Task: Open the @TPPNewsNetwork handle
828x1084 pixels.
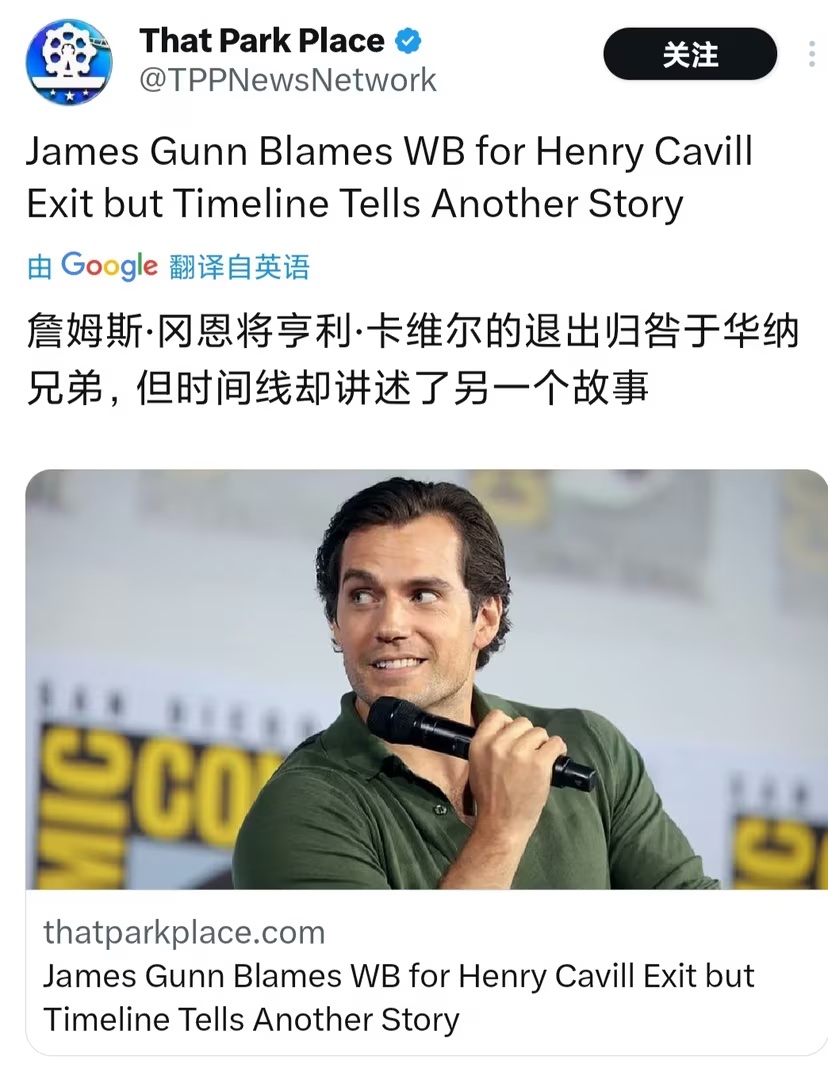Action: [x=288, y=80]
